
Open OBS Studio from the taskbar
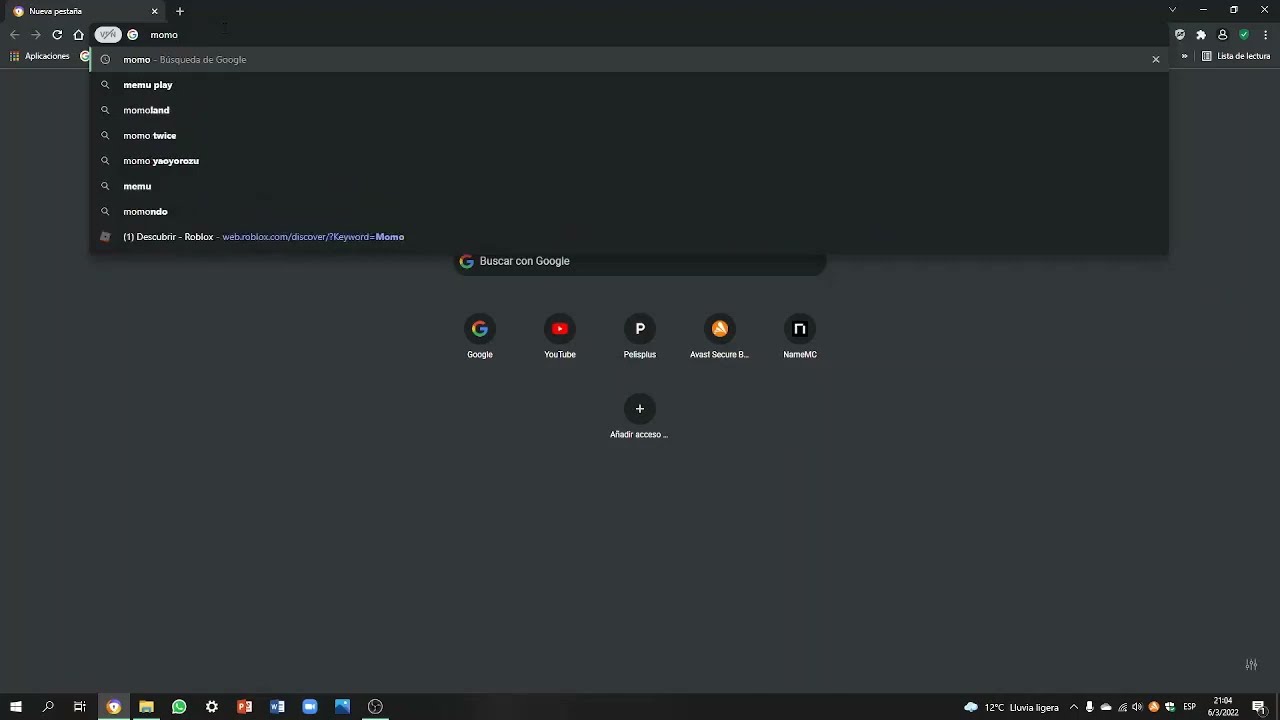(x=375, y=707)
